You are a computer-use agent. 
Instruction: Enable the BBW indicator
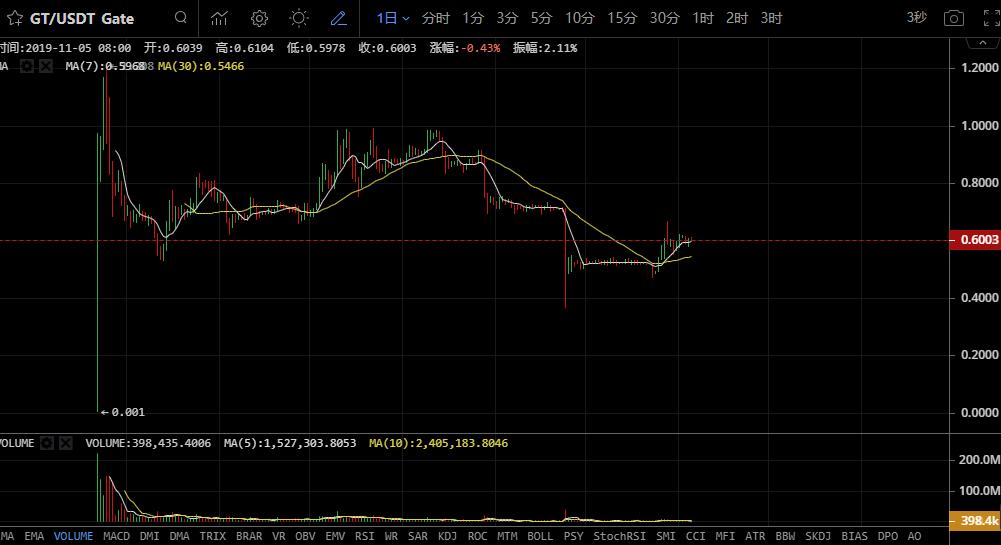pyautogui.click(x=785, y=536)
